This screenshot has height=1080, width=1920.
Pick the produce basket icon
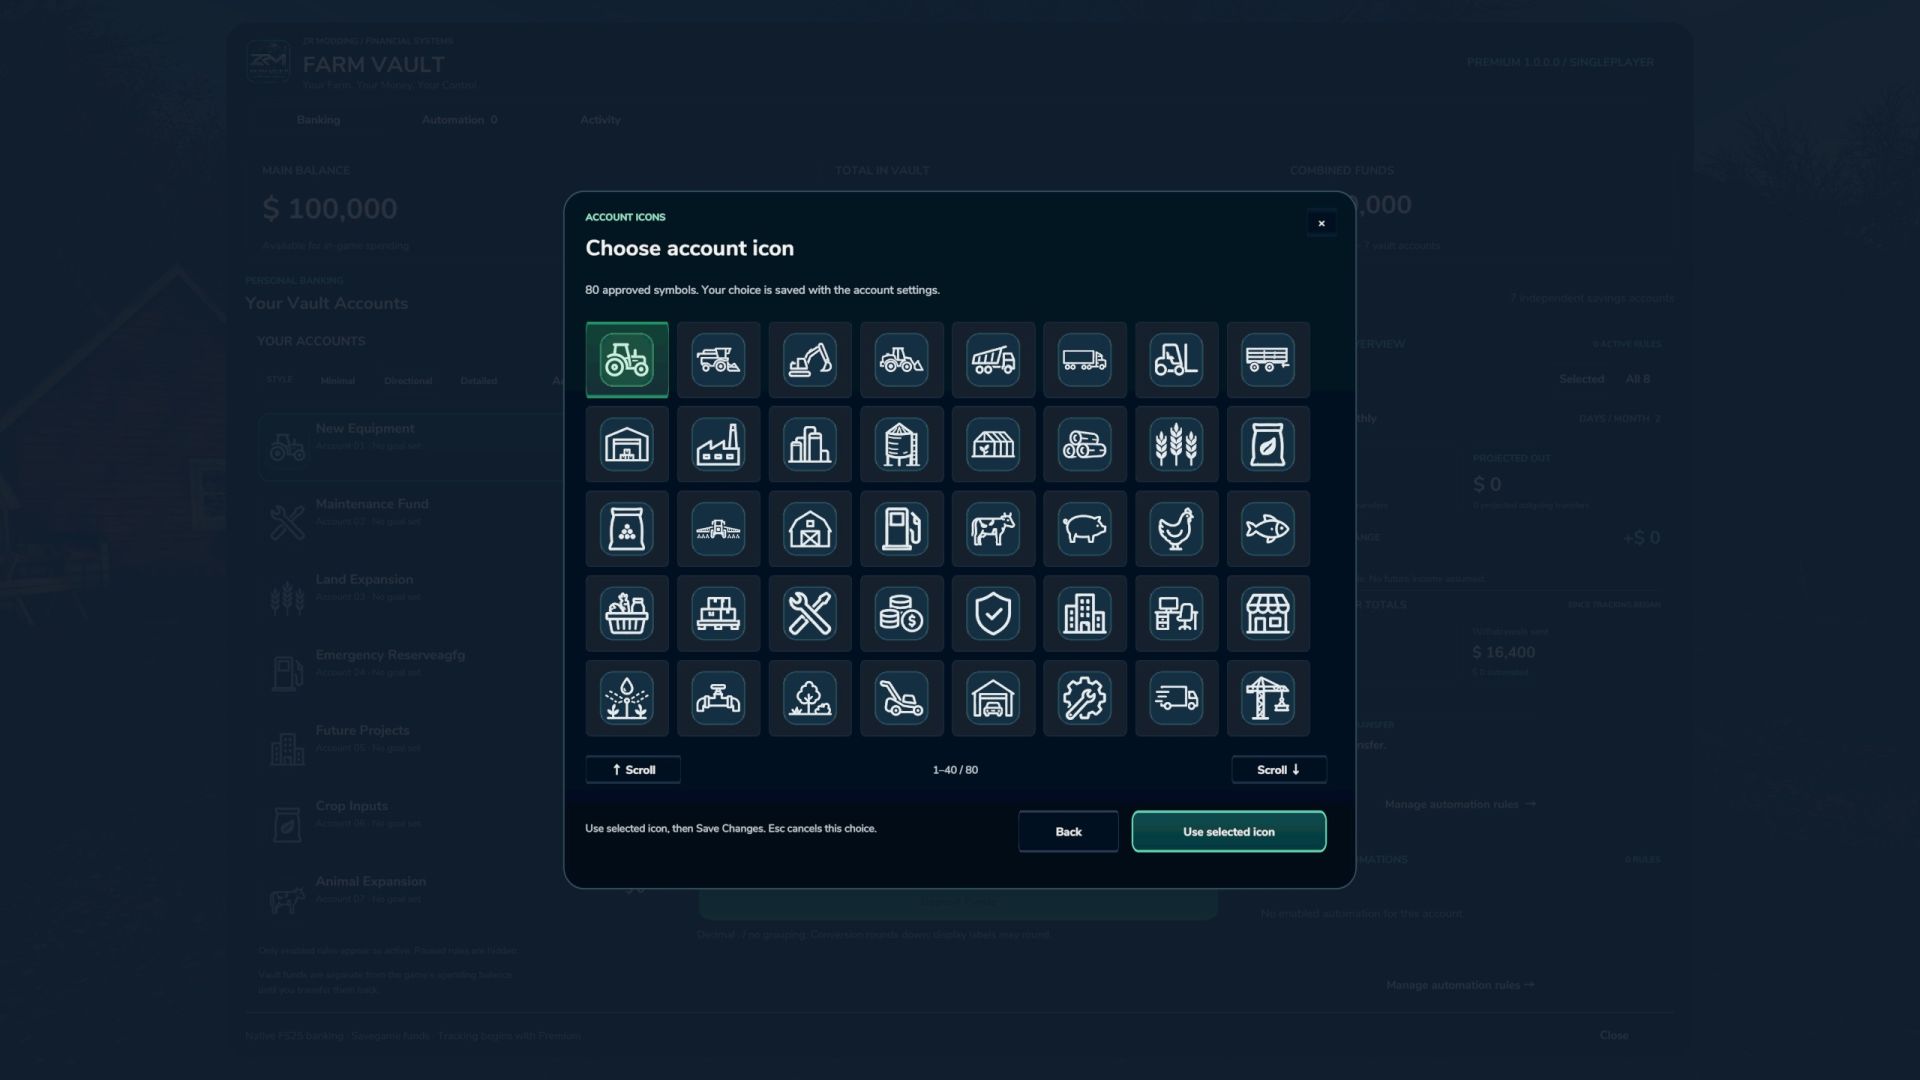(x=627, y=613)
